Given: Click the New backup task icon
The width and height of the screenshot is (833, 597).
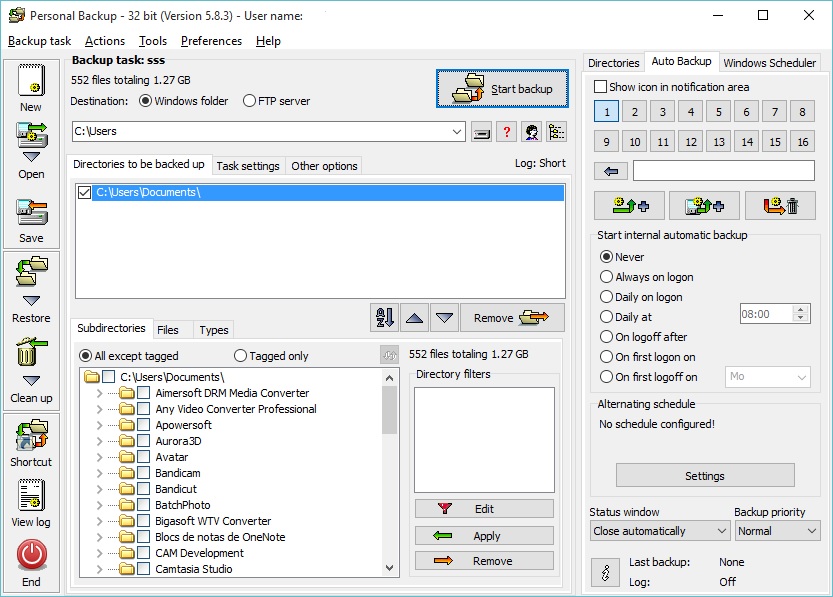Looking at the screenshot, I should point(31,81).
